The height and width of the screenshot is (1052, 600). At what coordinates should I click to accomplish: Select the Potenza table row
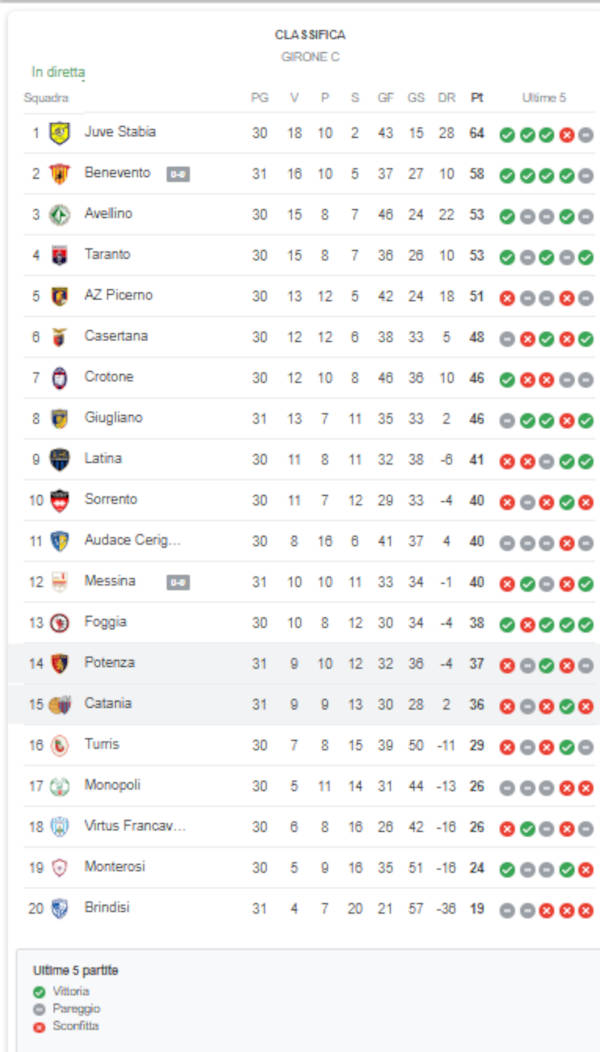coord(300,664)
